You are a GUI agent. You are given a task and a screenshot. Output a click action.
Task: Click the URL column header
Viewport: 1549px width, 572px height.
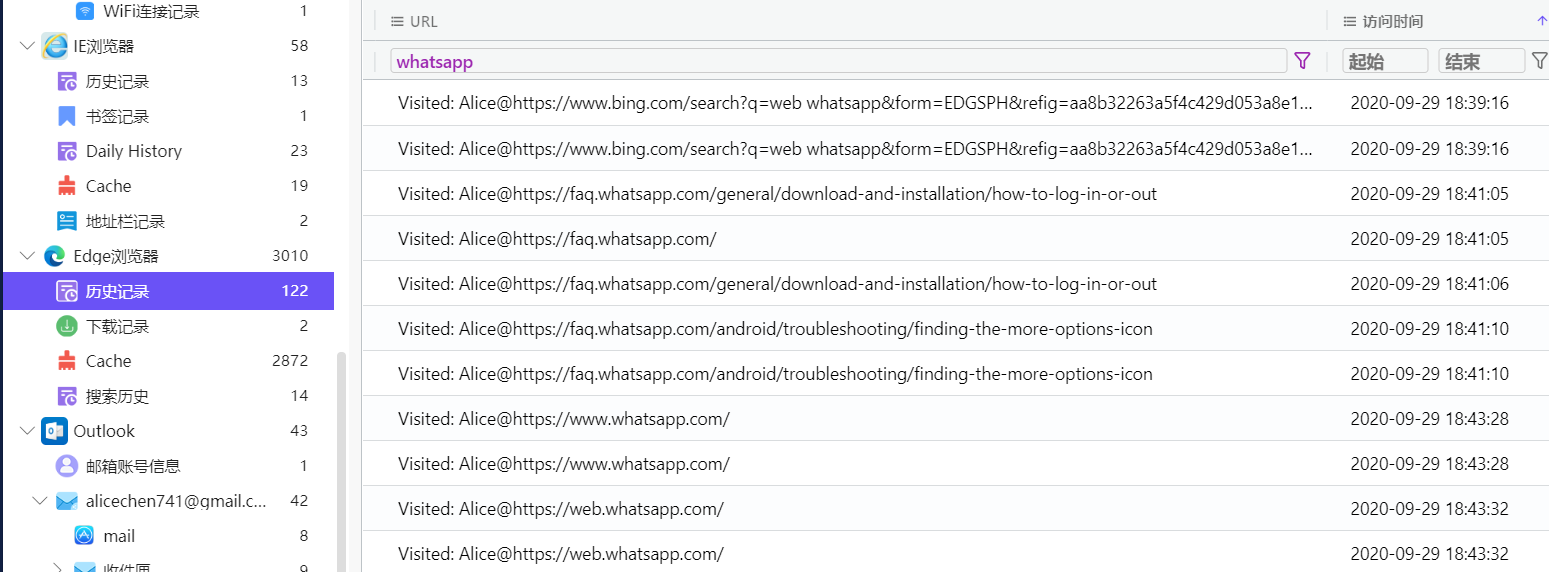[x=423, y=21]
